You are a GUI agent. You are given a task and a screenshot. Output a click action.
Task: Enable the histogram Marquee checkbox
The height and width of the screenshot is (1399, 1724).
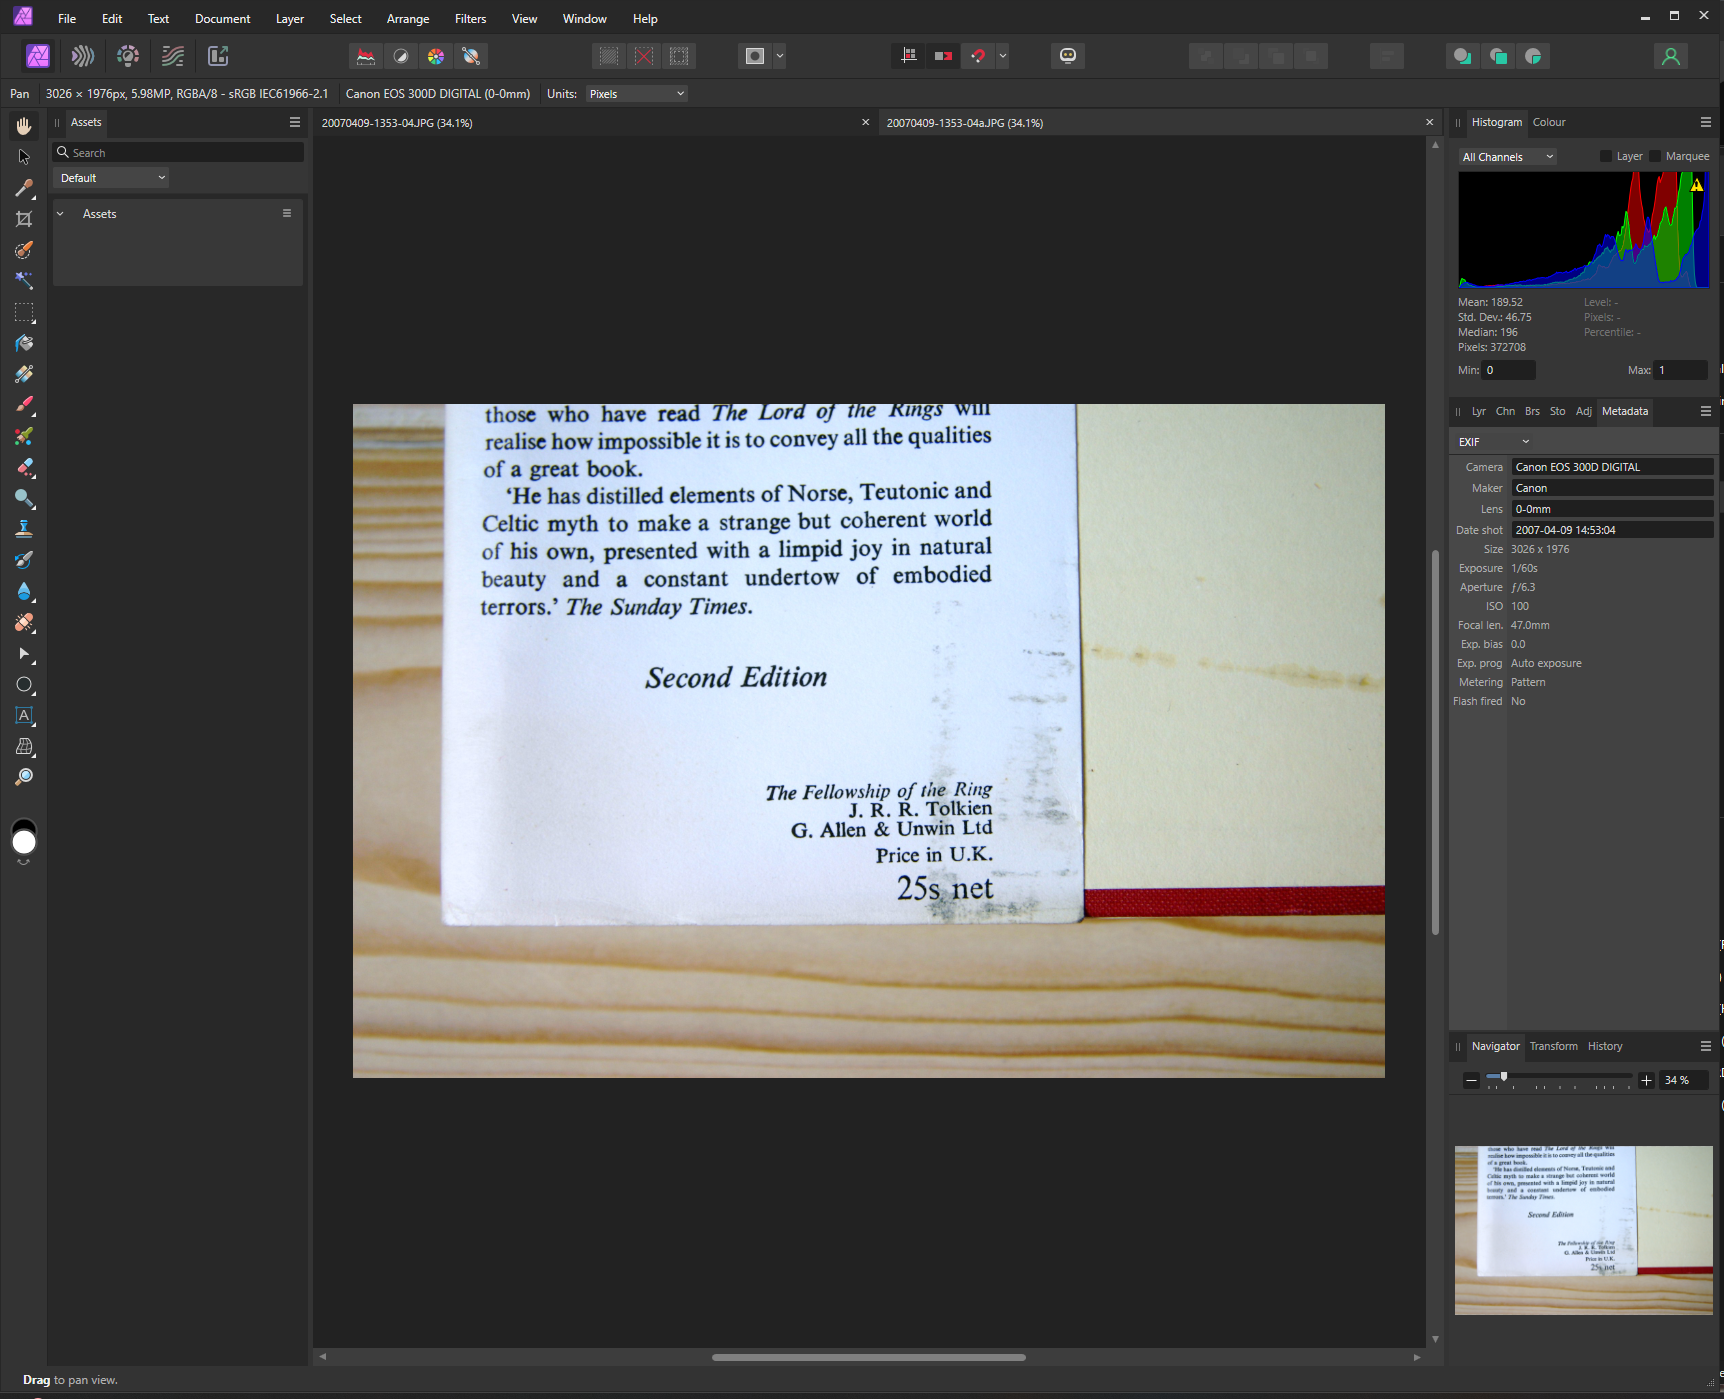pyautogui.click(x=1655, y=156)
